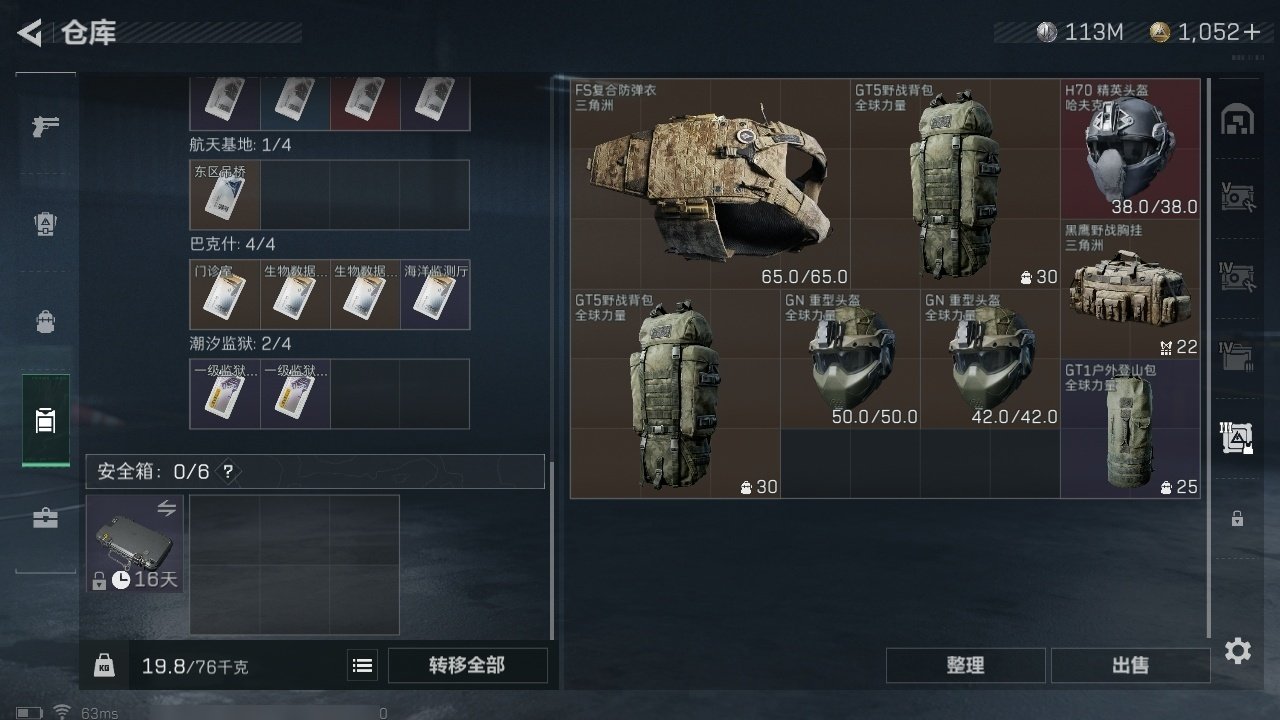
Task: Click the locked storage slot icon
Action: (1237, 518)
